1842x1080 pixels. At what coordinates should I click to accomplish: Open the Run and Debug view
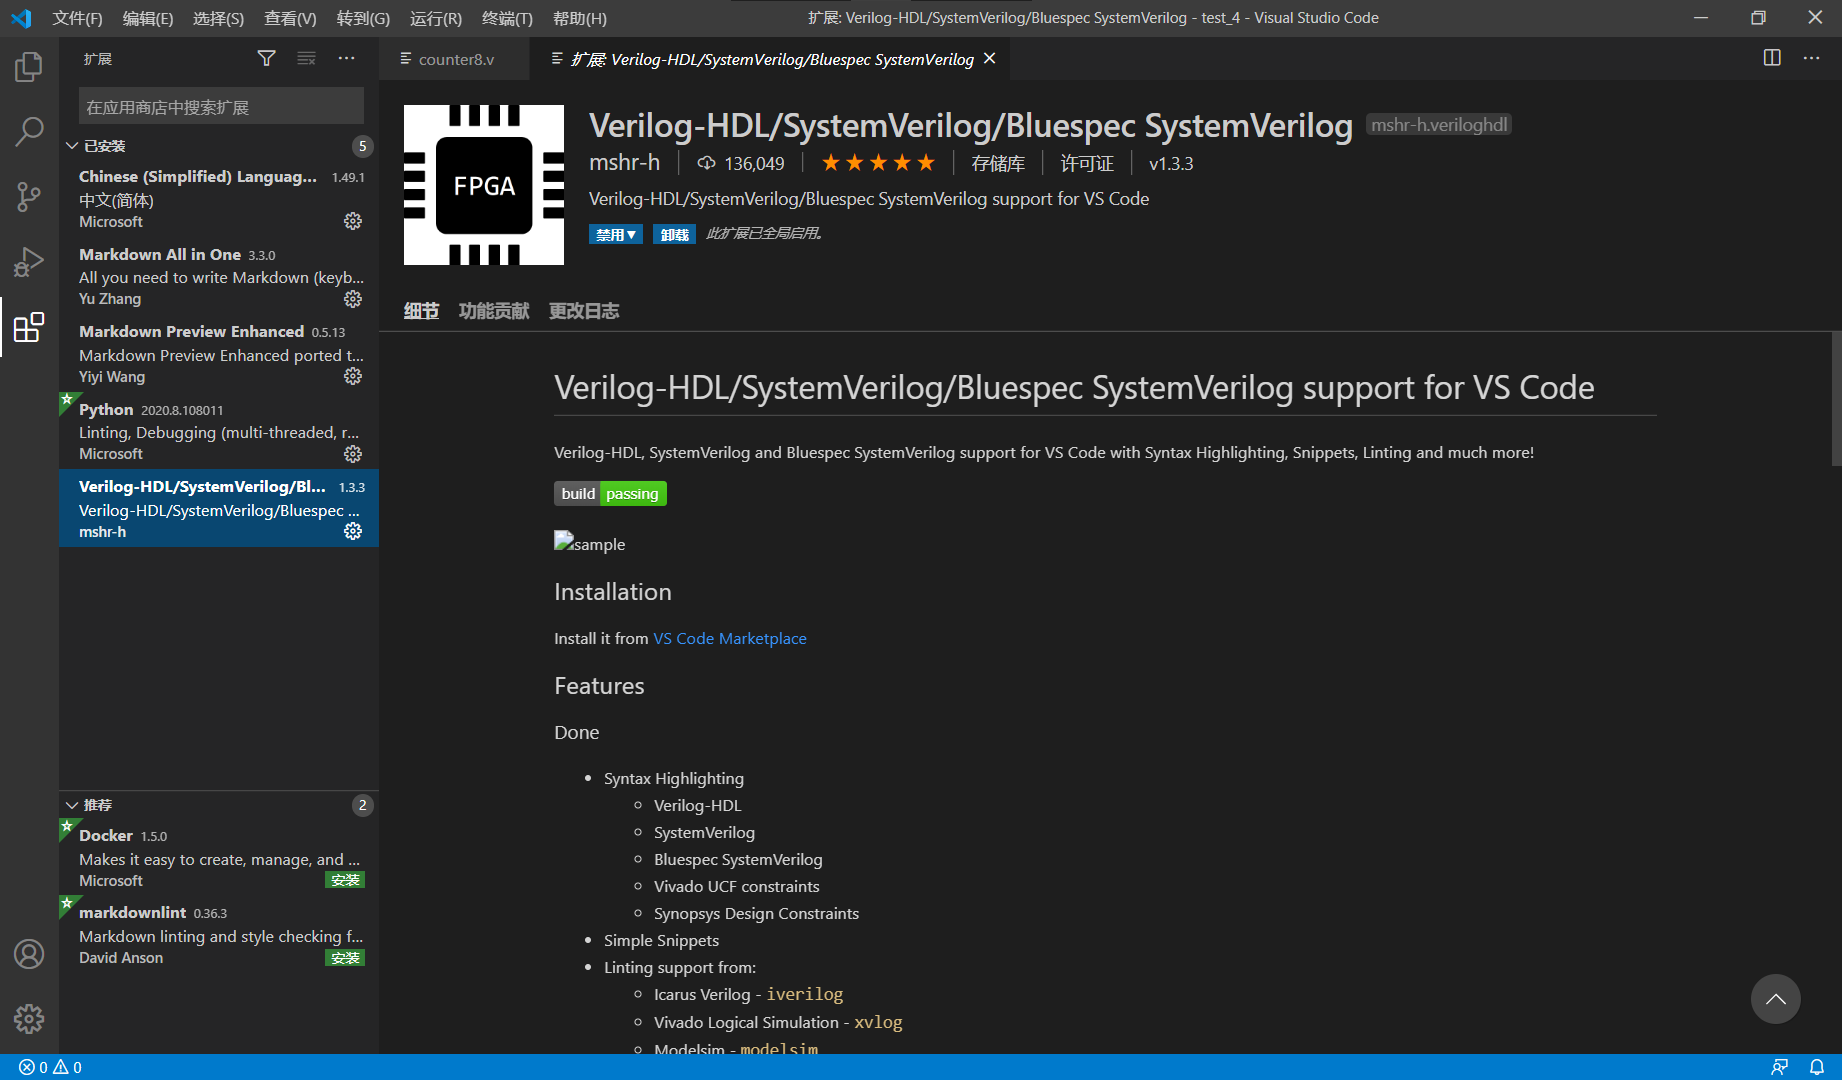(29, 262)
